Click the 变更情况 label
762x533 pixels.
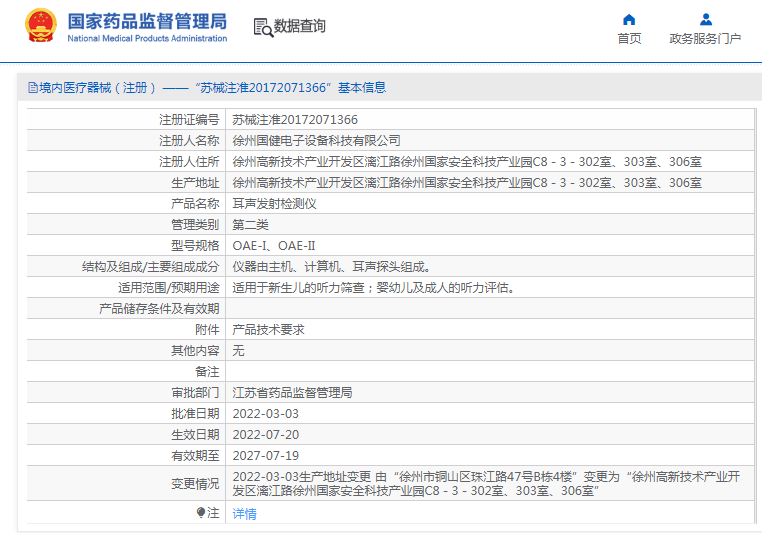(195, 483)
